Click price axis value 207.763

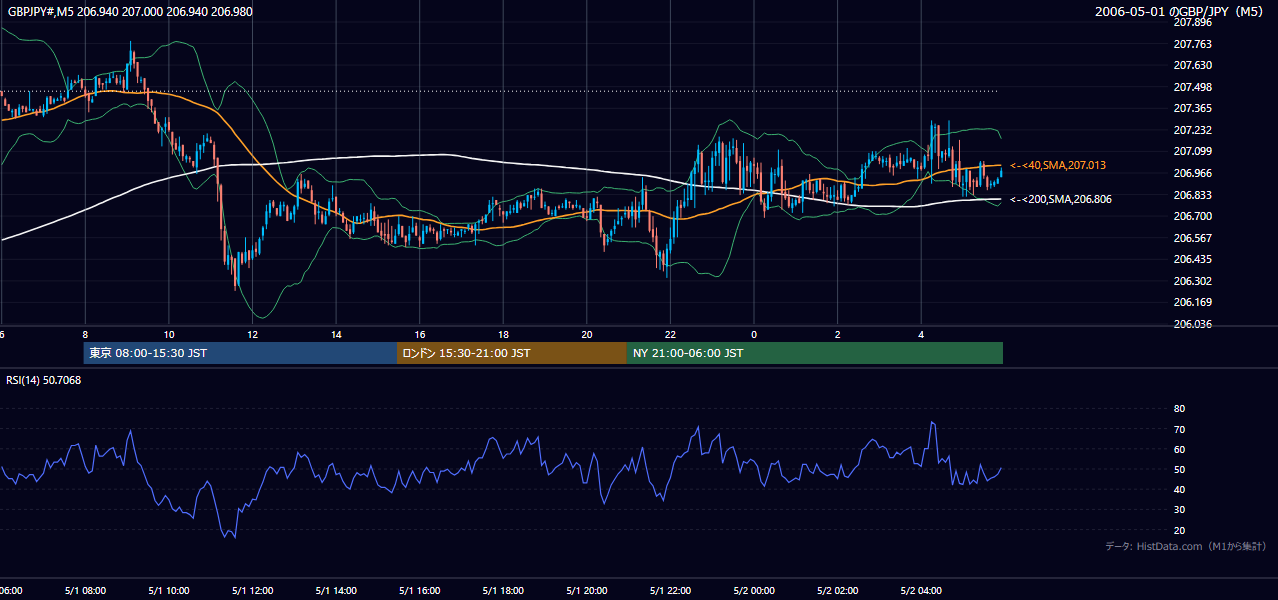click(1192, 44)
